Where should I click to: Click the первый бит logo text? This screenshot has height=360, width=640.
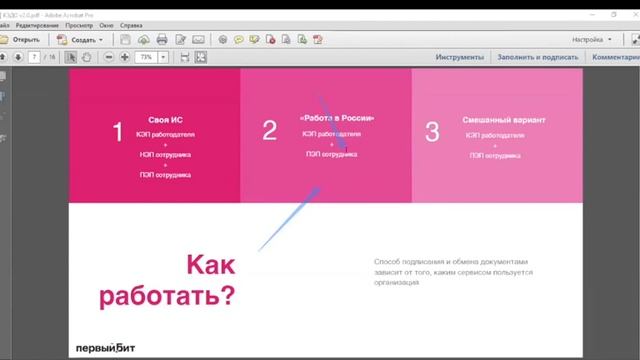tap(105, 348)
